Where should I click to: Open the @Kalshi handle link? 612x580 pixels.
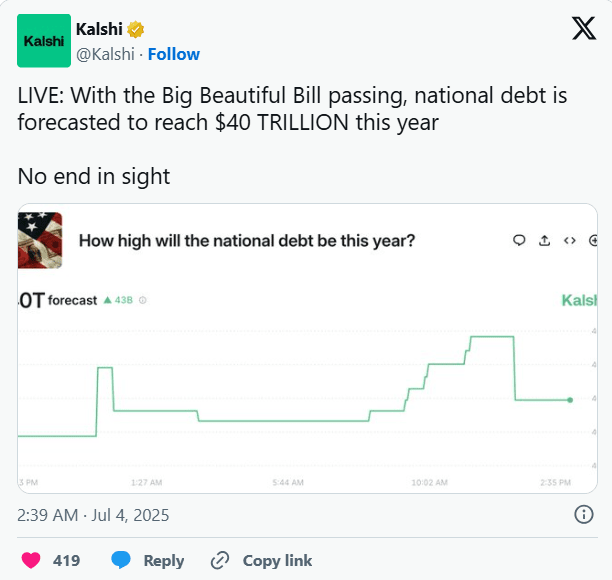(x=105, y=54)
